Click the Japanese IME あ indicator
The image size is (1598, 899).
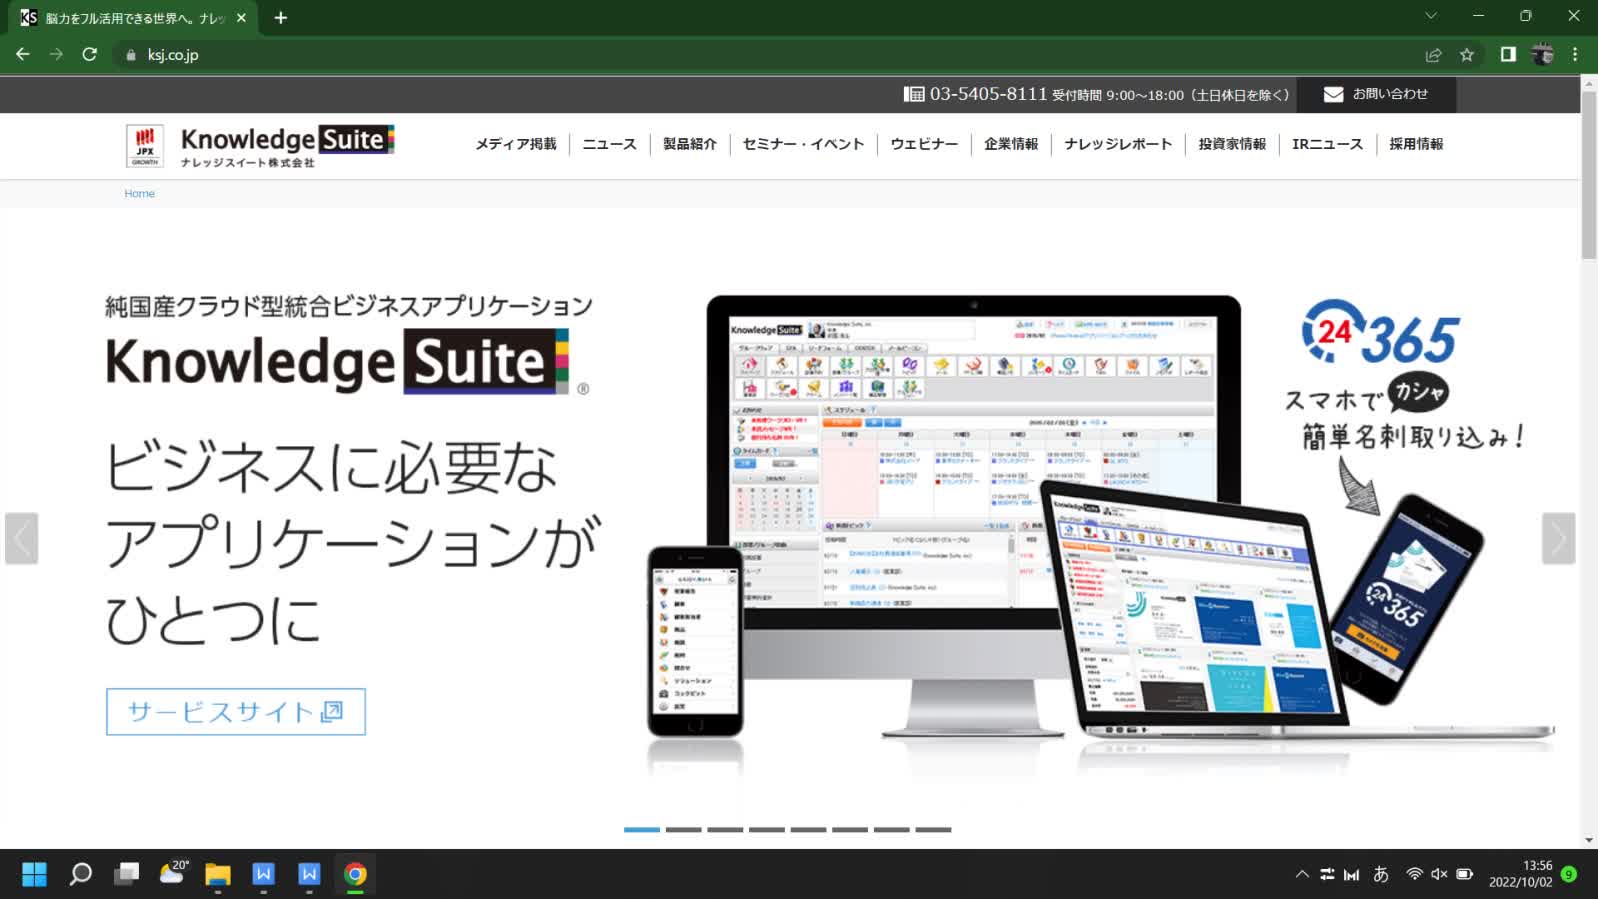(x=1381, y=874)
